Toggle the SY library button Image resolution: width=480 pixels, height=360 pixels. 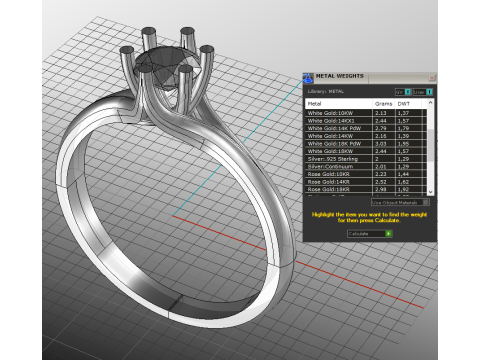(403, 92)
